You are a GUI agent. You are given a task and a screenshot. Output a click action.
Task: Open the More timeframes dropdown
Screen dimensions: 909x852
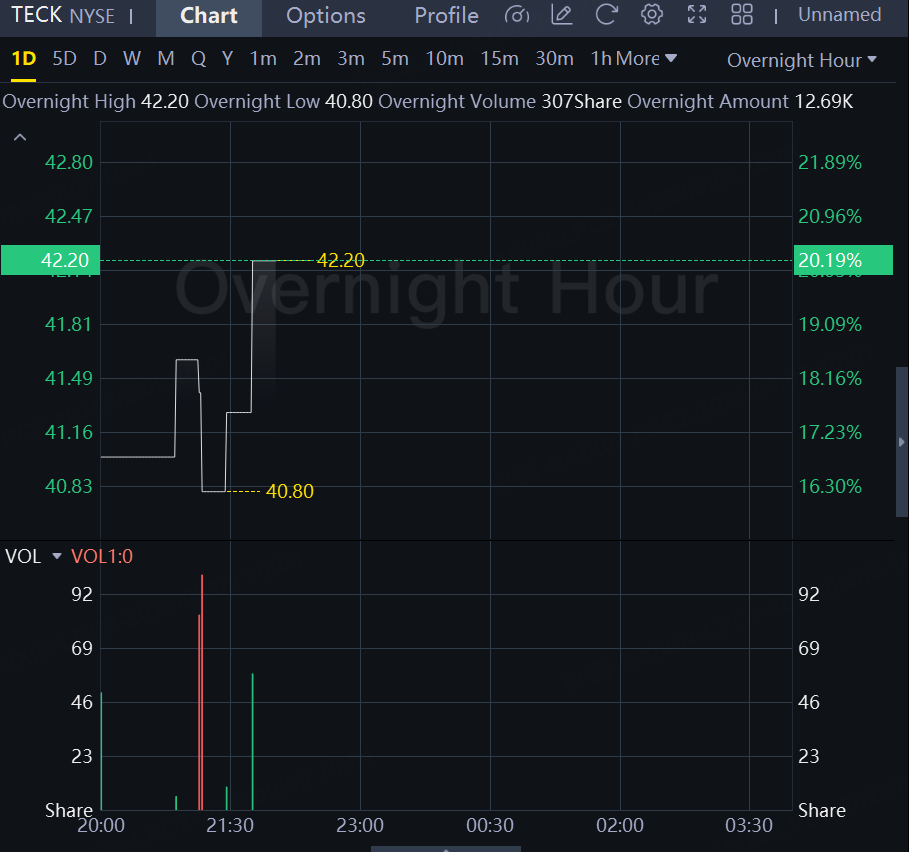[x=646, y=59]
